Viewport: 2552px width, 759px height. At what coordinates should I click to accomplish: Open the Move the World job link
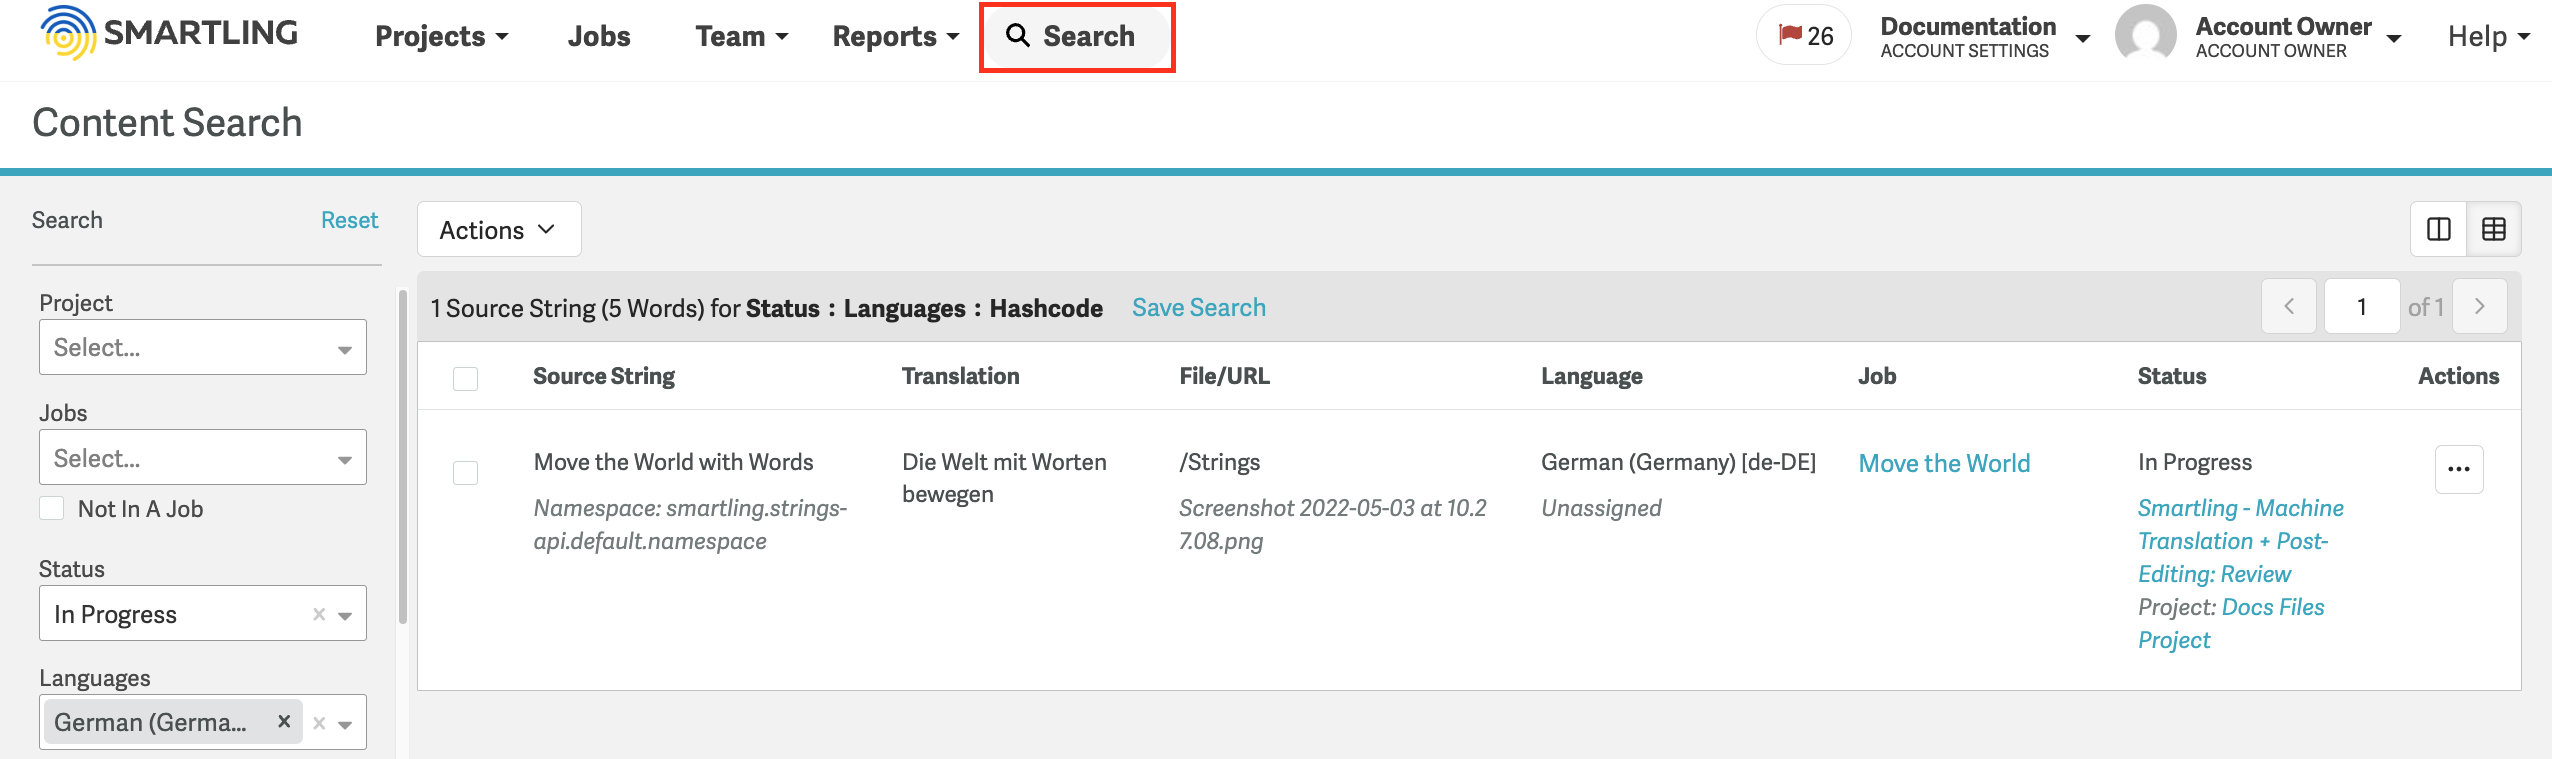click(x=1944, y=463)
